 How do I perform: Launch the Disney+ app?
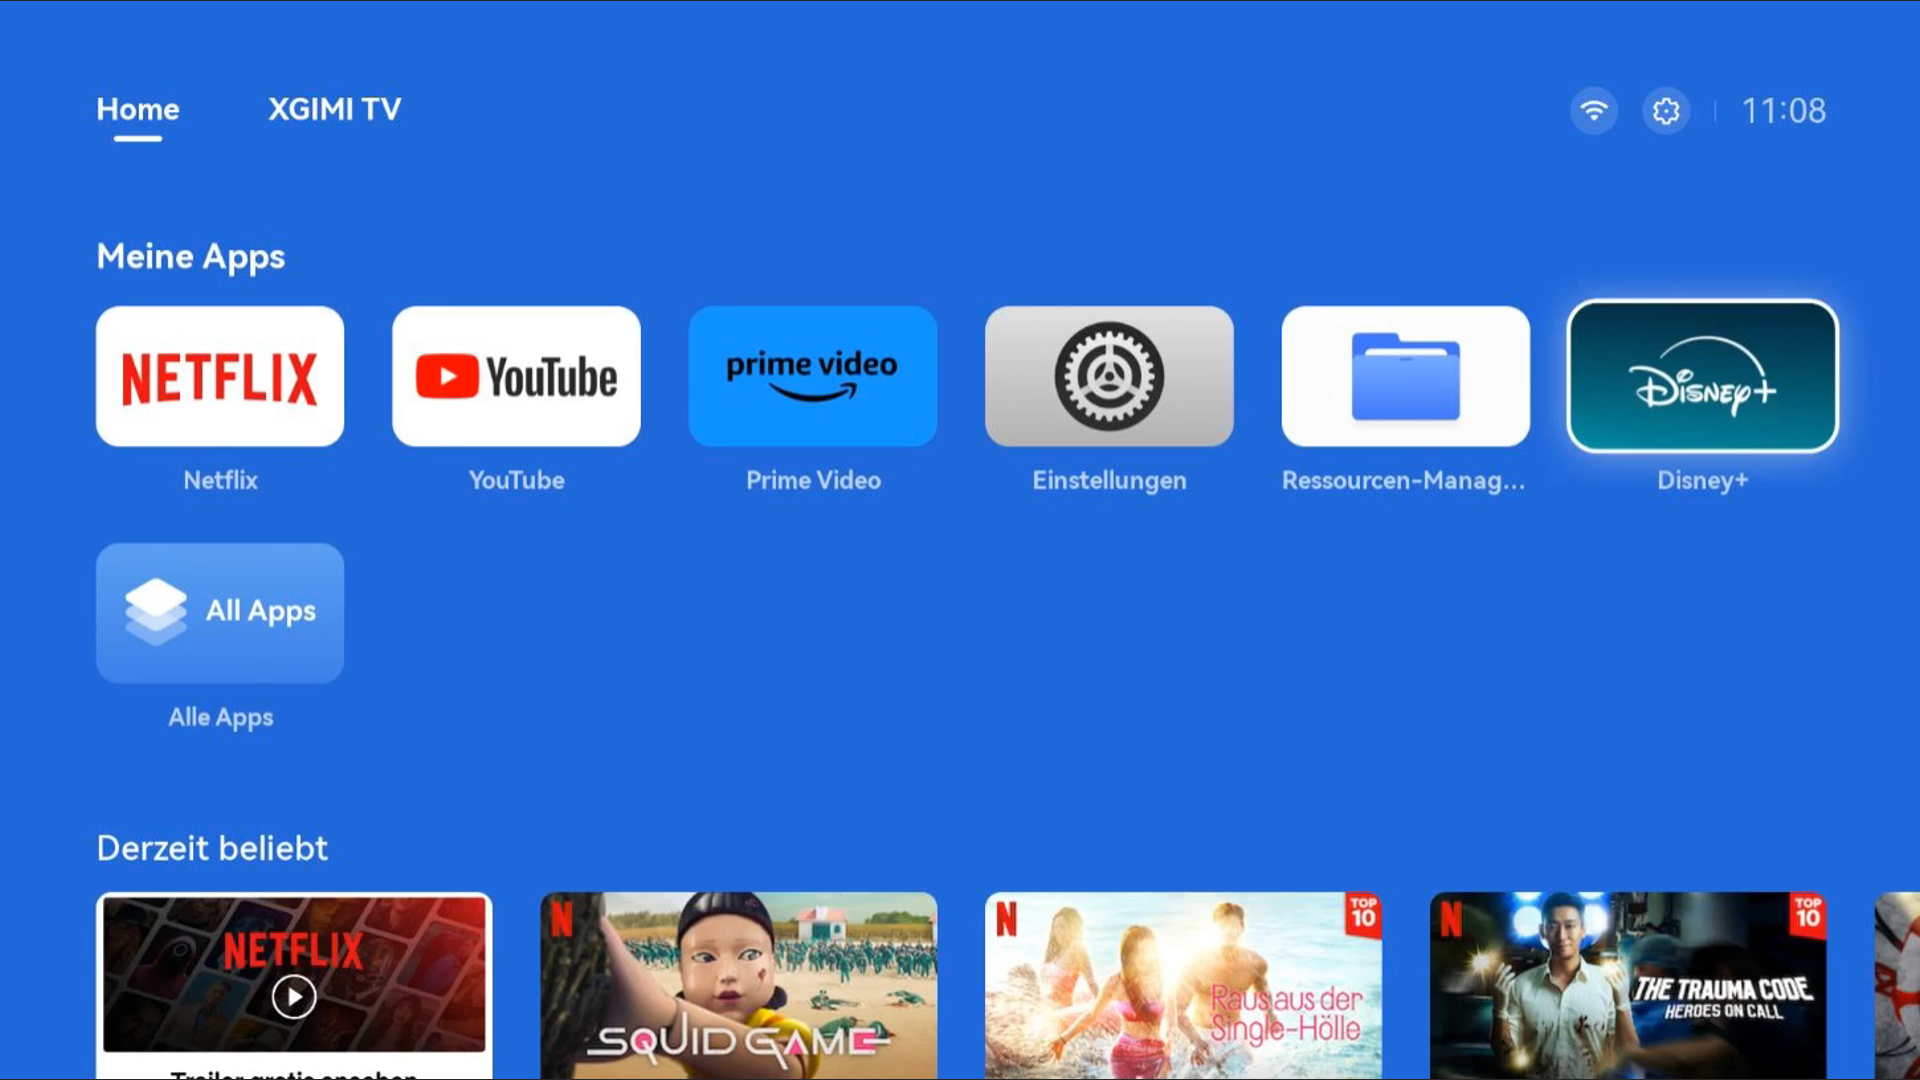(1702, 376)
